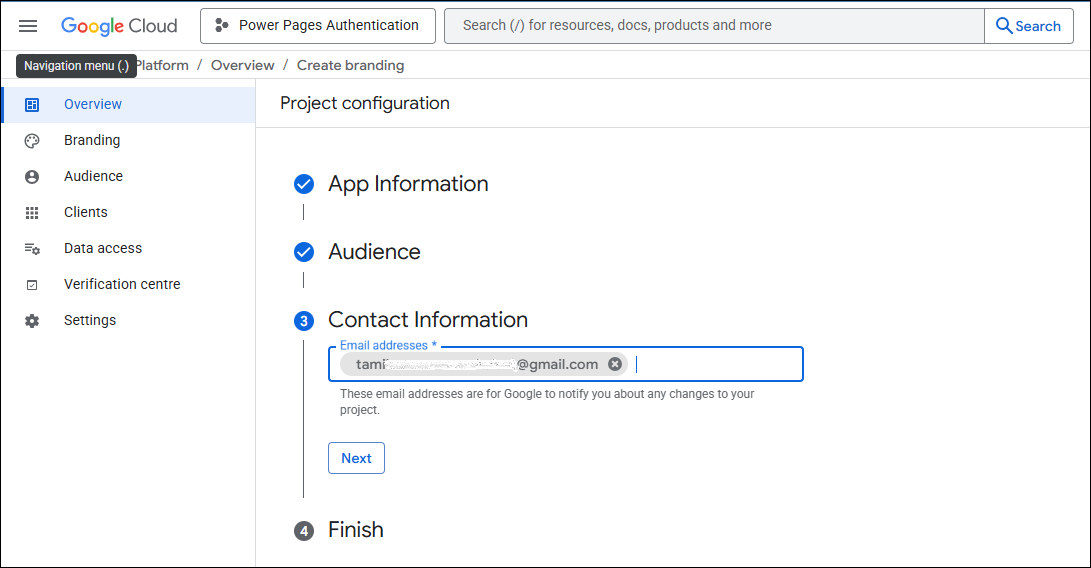Expand the App Information step
Screen dimensions: 1091x568
(x=408, y=184)
